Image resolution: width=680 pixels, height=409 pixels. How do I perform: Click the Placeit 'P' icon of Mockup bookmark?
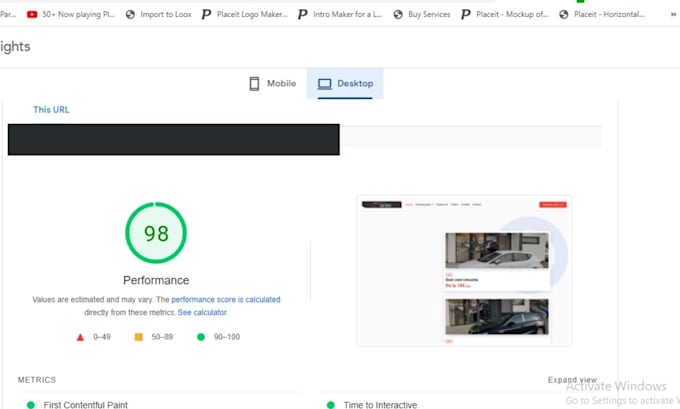(466, 14)
